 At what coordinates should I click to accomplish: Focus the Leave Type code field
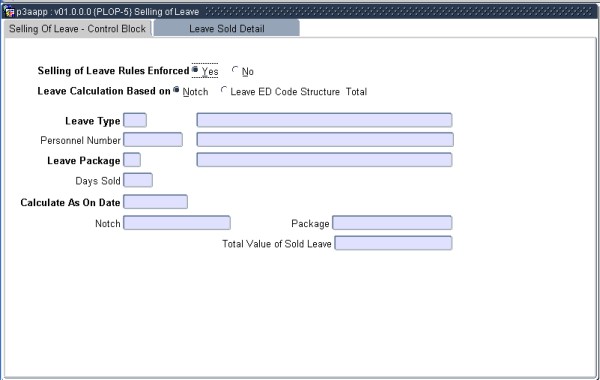(x=135, y=120)
